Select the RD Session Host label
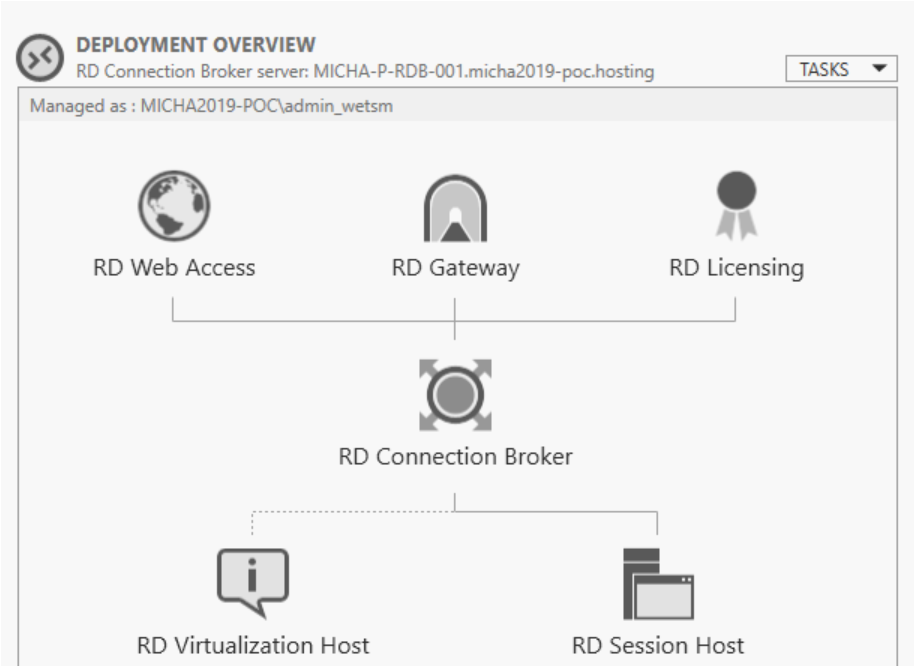This screenshot has height=668, width=915. tap(657, 645)
